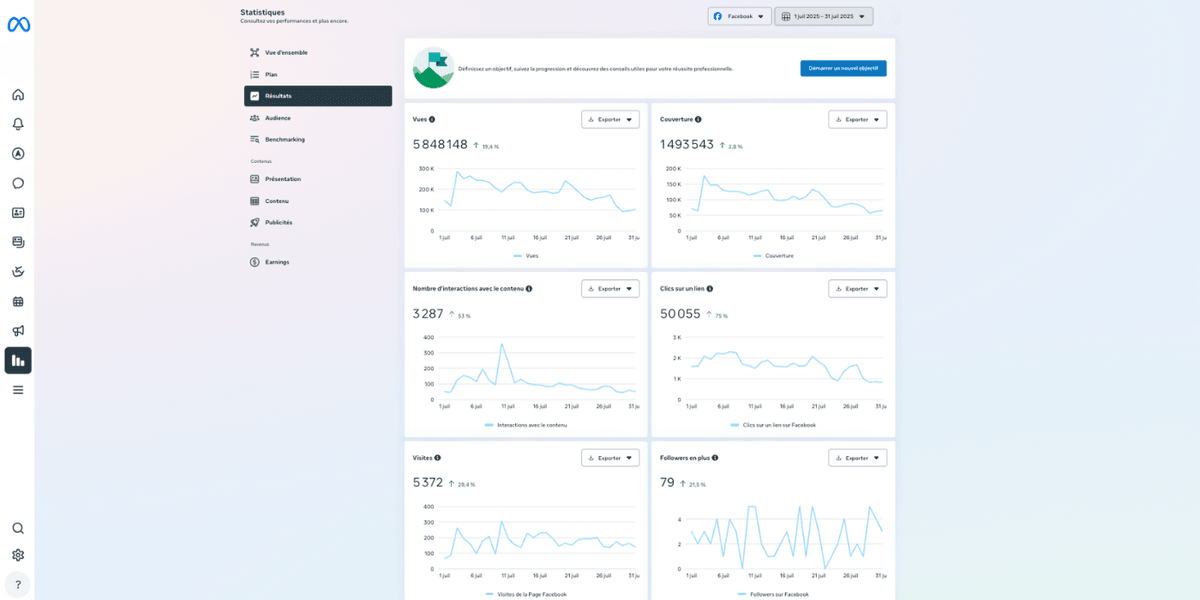The image size is (1200, 600).
Task: Select Benchmarking in the statistics menu
Action: 284,139
